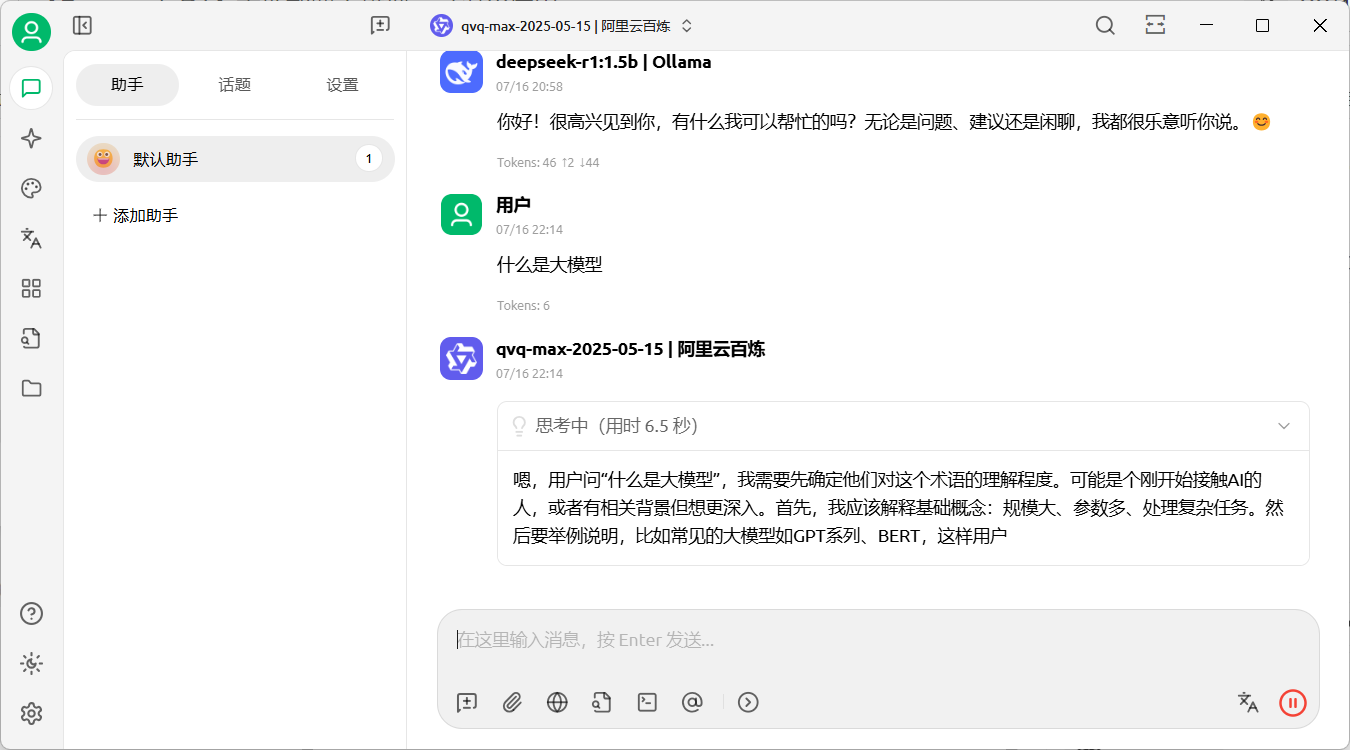The height and width of the screenshot is (750, 1350).
Task: Toggle the light/dark theme icon
Action: pos(31,664)
